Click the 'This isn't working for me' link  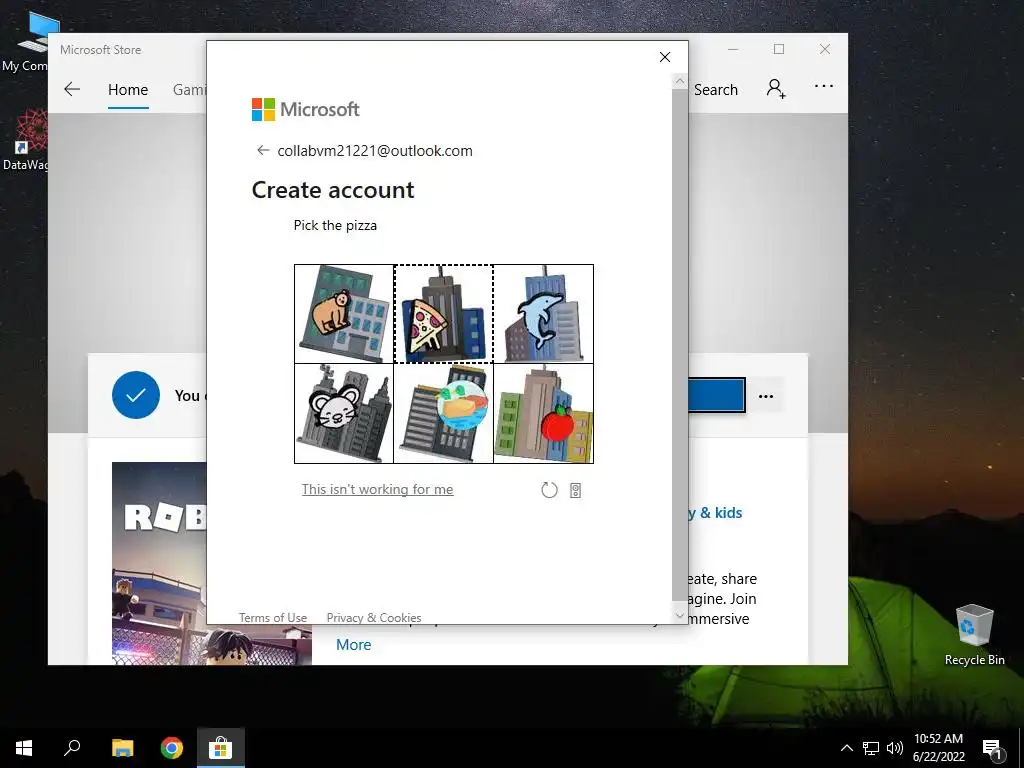pos(377,489)
